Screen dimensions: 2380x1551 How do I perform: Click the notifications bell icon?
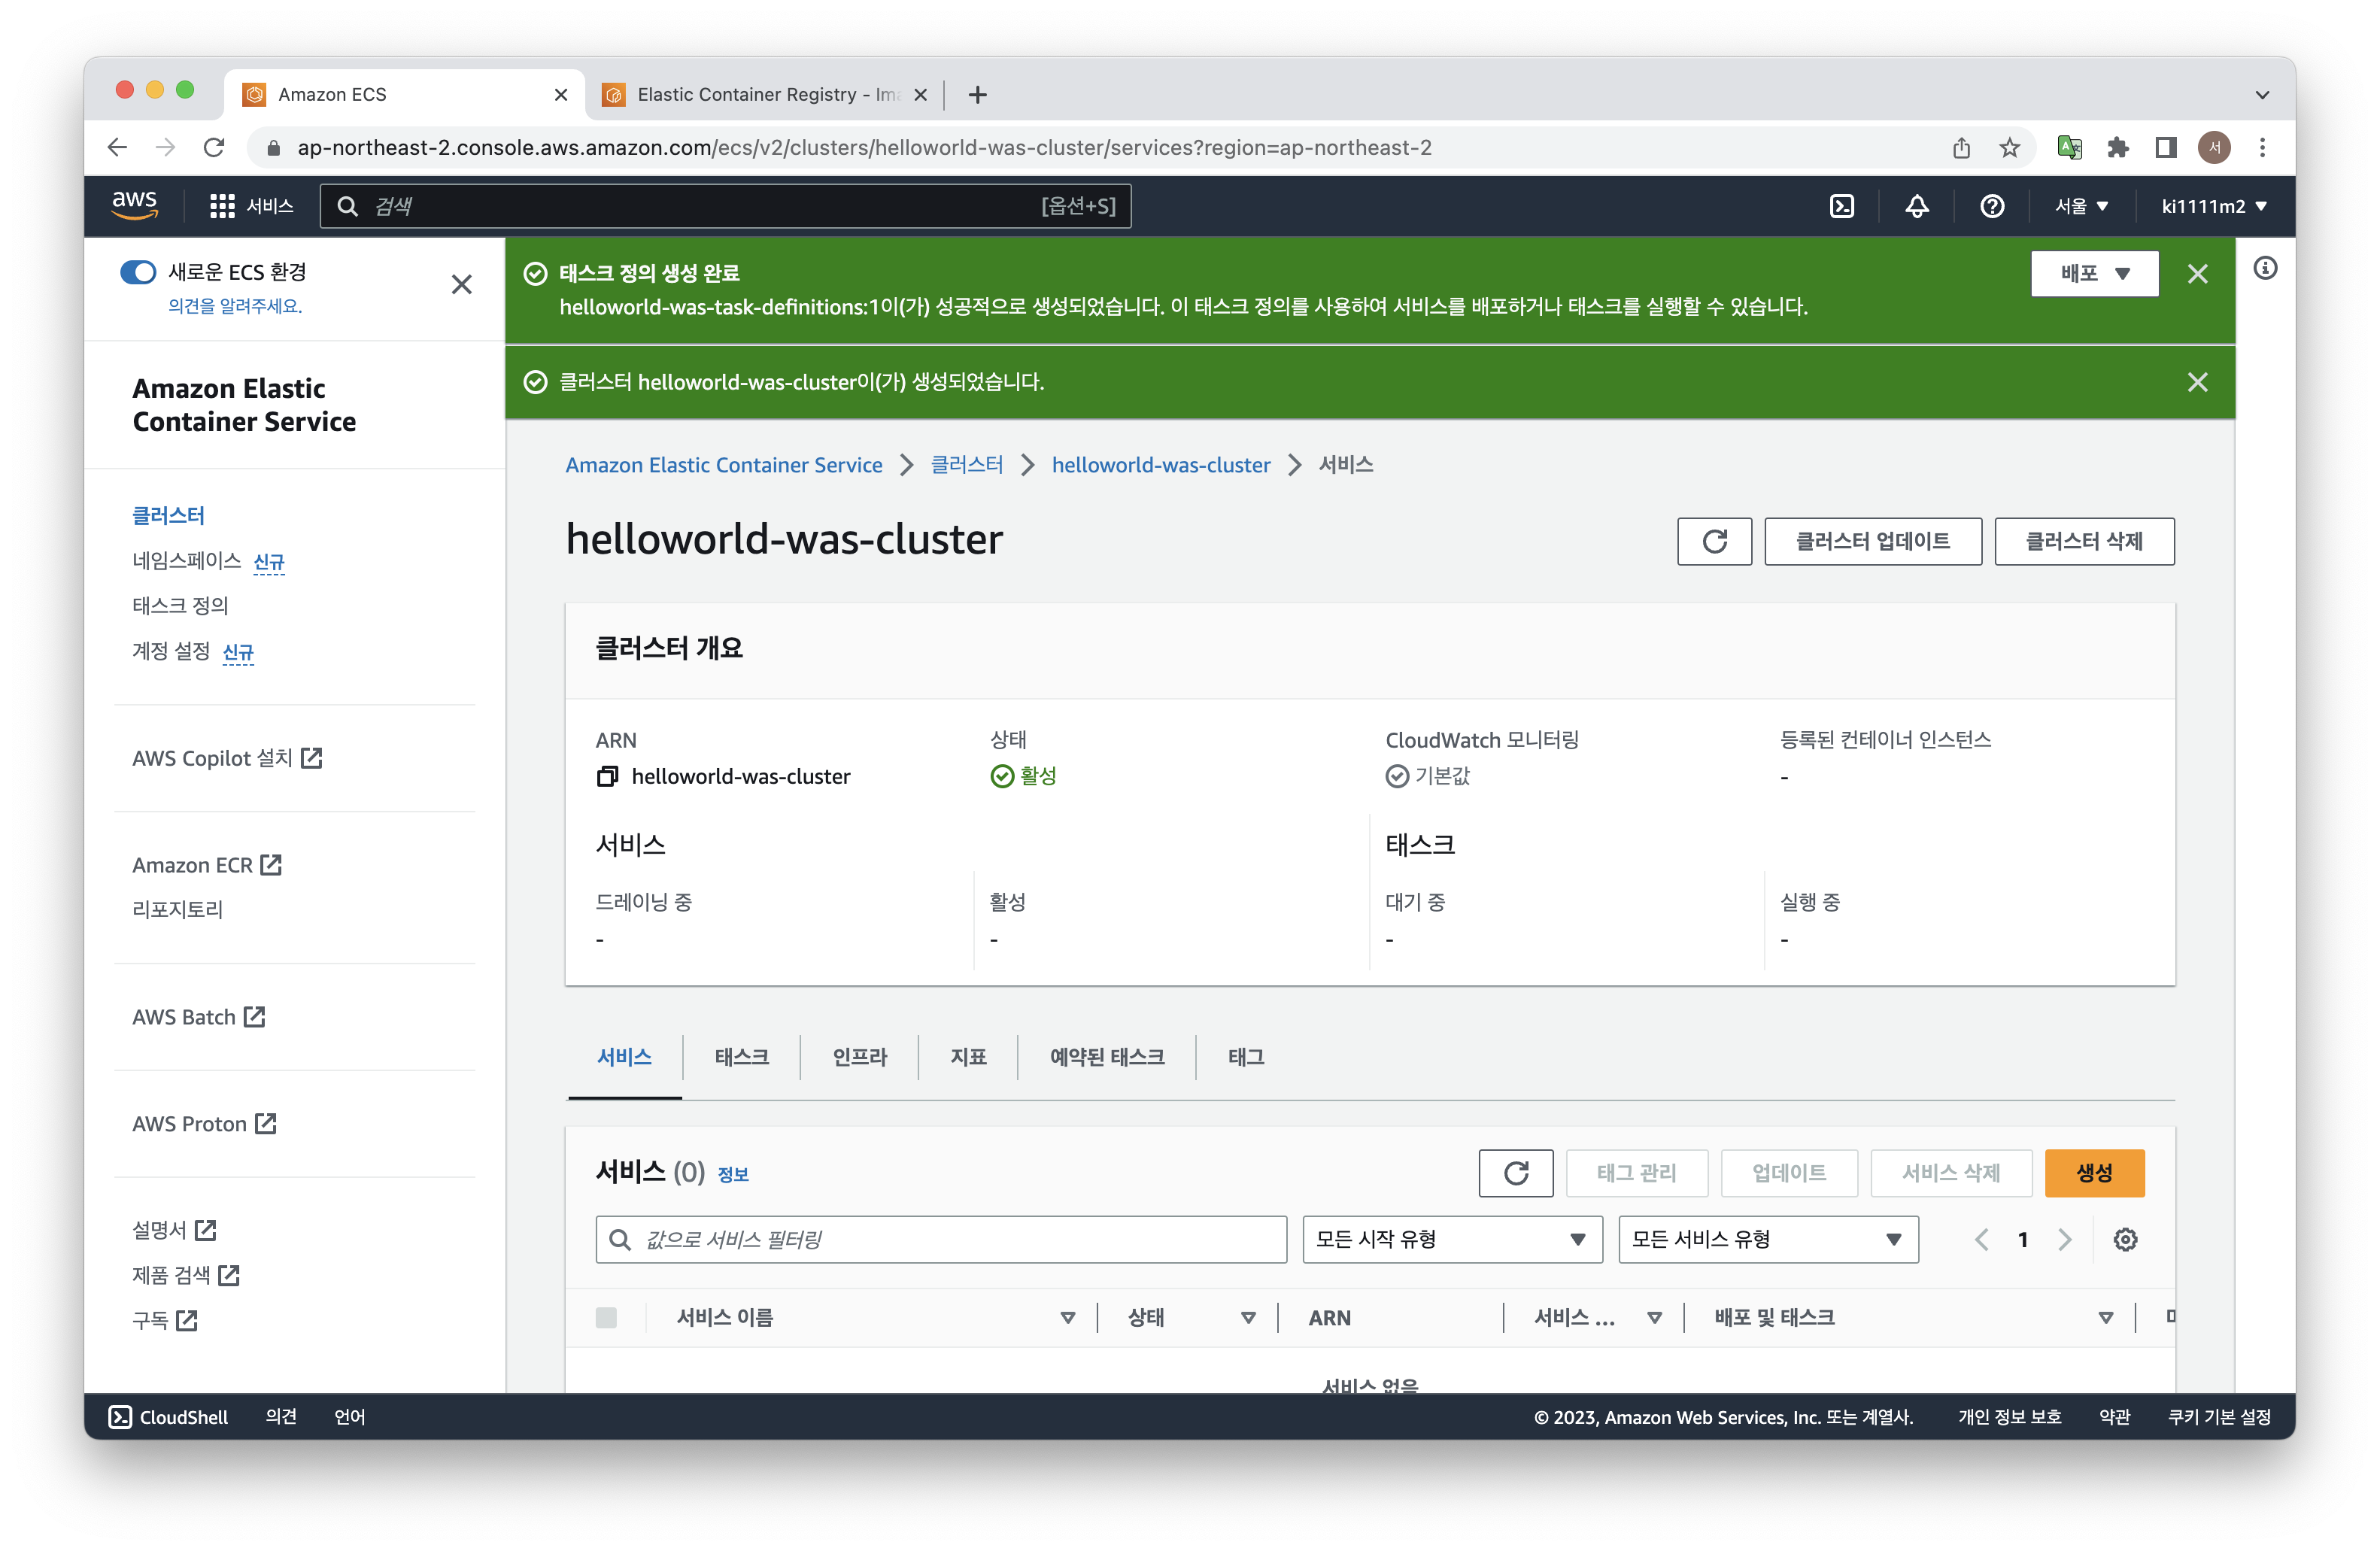point(1916,206)
